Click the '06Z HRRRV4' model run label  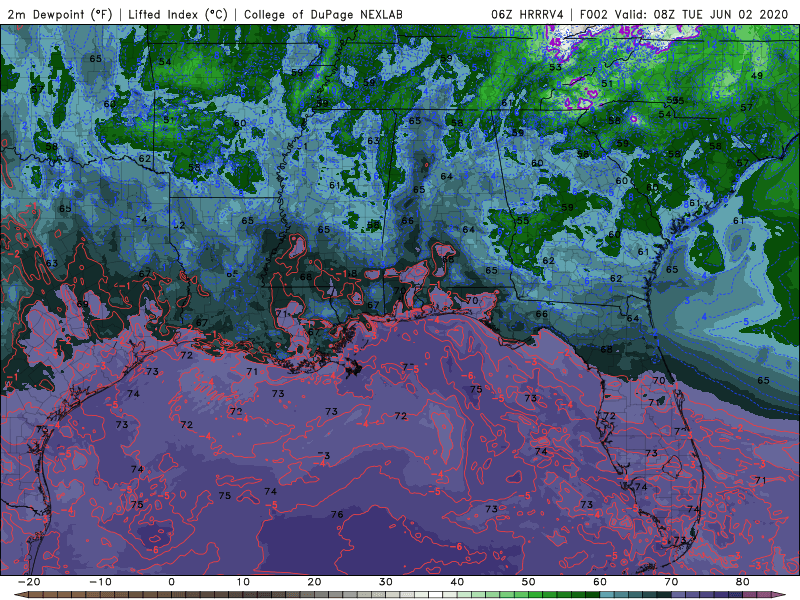(527, 14)
